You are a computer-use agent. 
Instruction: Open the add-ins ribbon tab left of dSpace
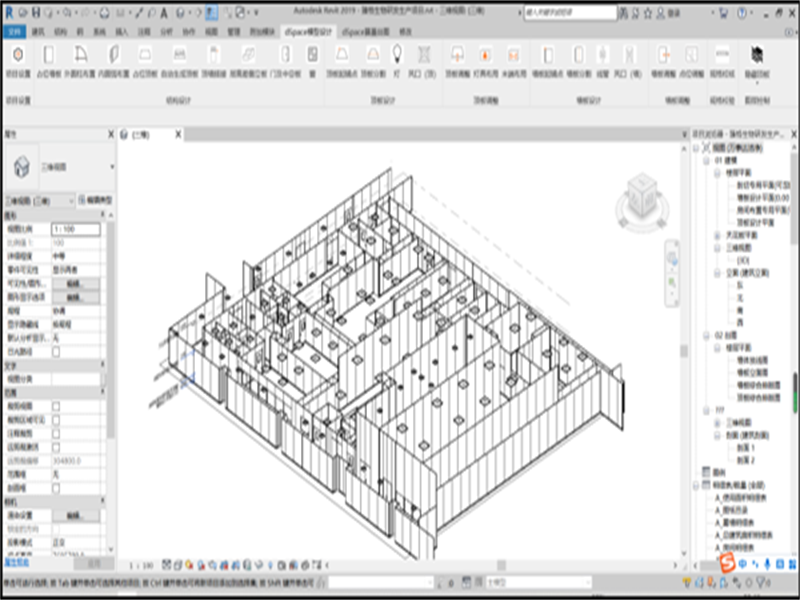[x=262, y=32]
